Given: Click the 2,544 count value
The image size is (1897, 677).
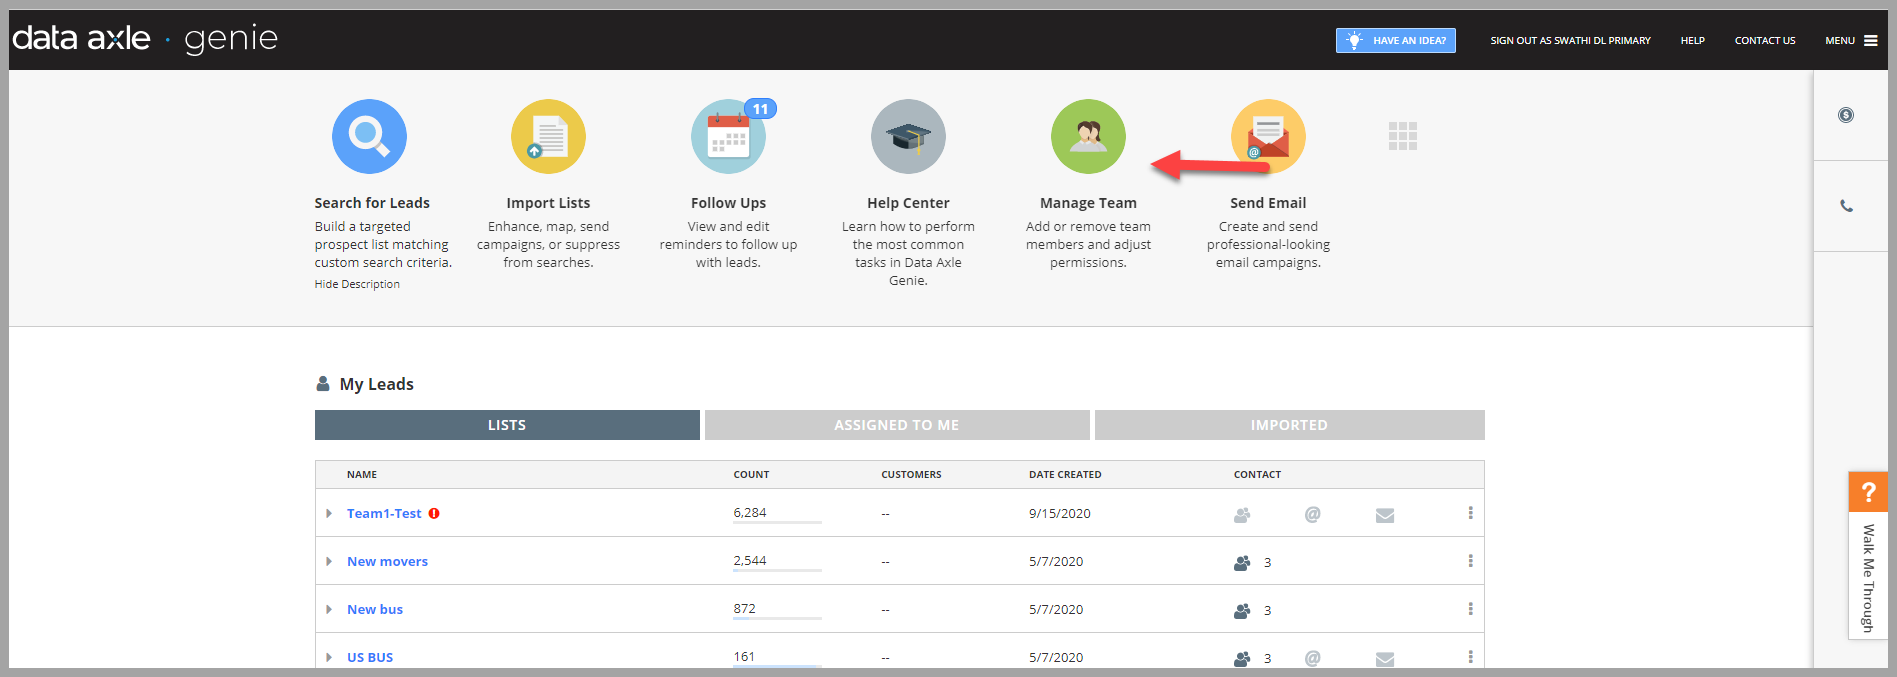Looking at the screenshot, I should [x=750, y=560].
